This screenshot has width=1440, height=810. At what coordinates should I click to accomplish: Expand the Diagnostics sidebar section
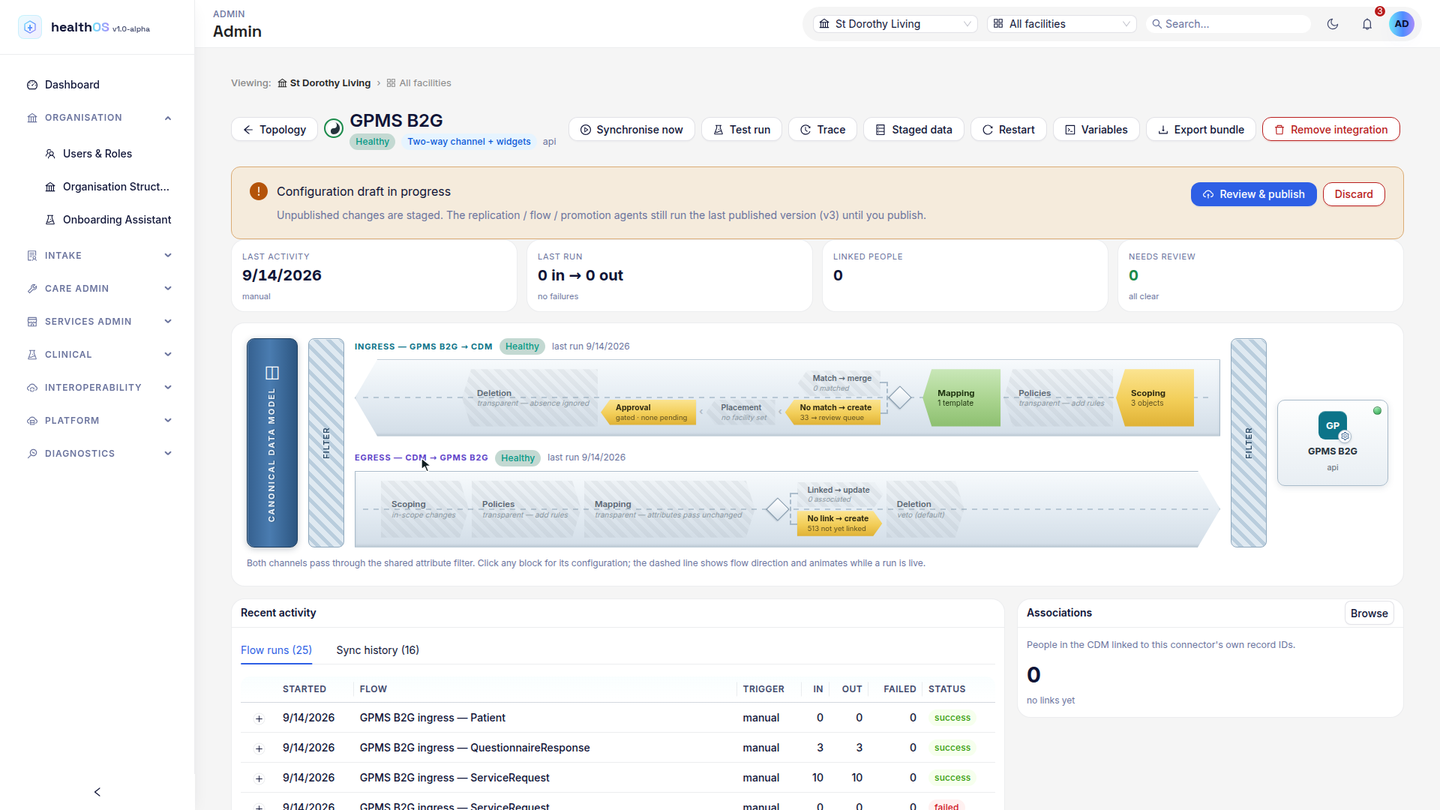pos(97,454)
